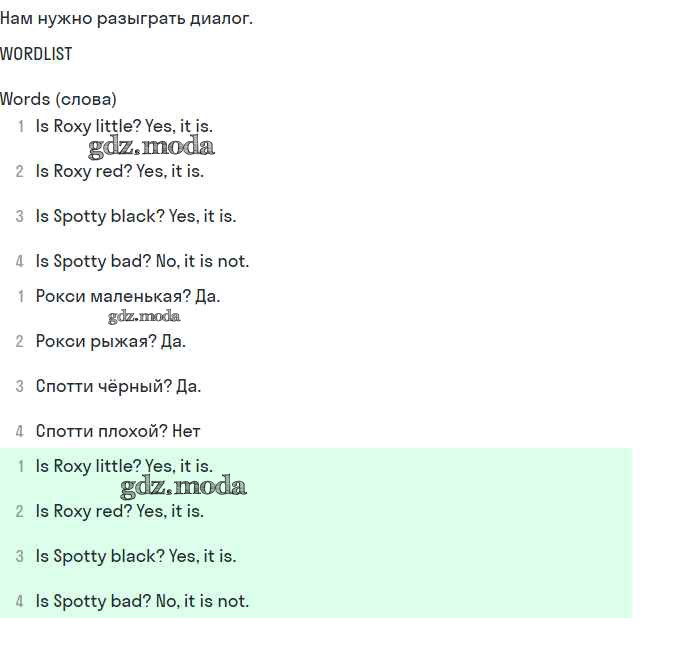Click gdz.moda watermark inside the green highlighted block

coord(183,487)
